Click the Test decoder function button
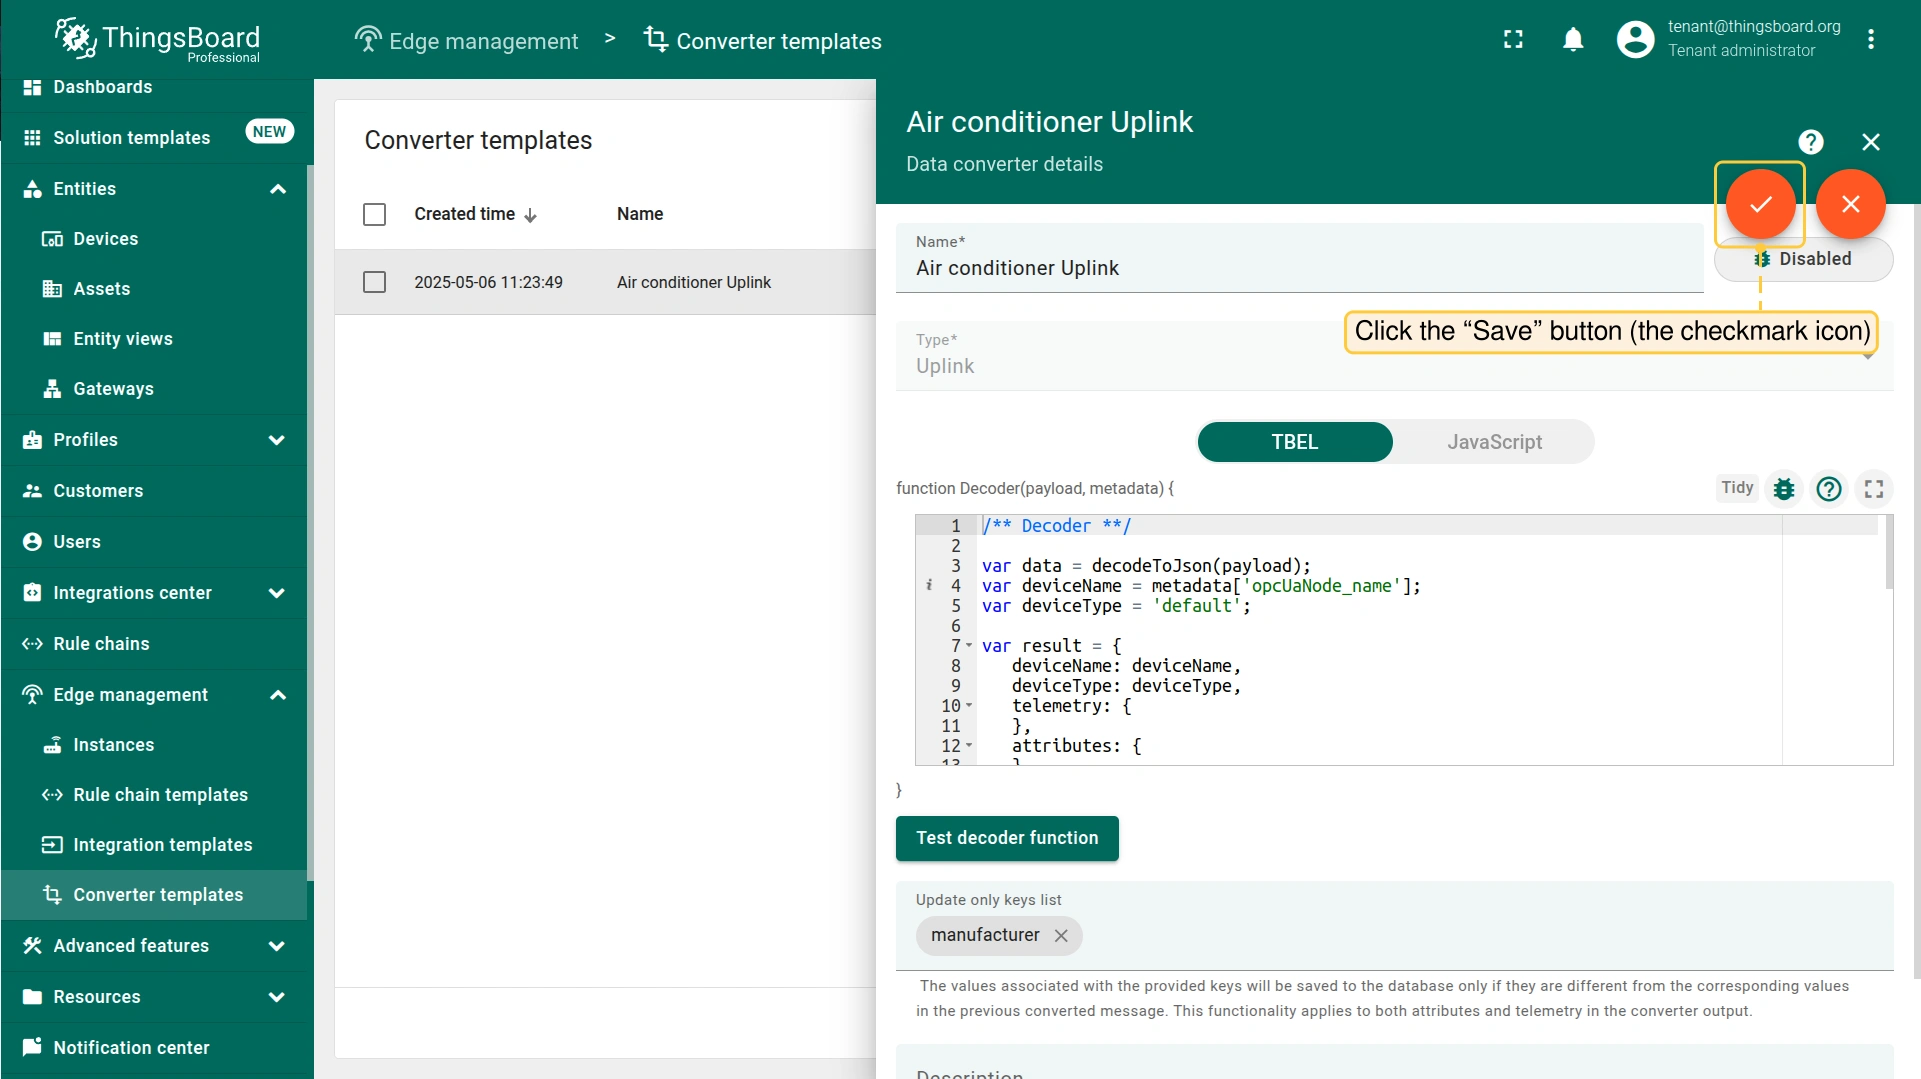 pos(1006,838)
